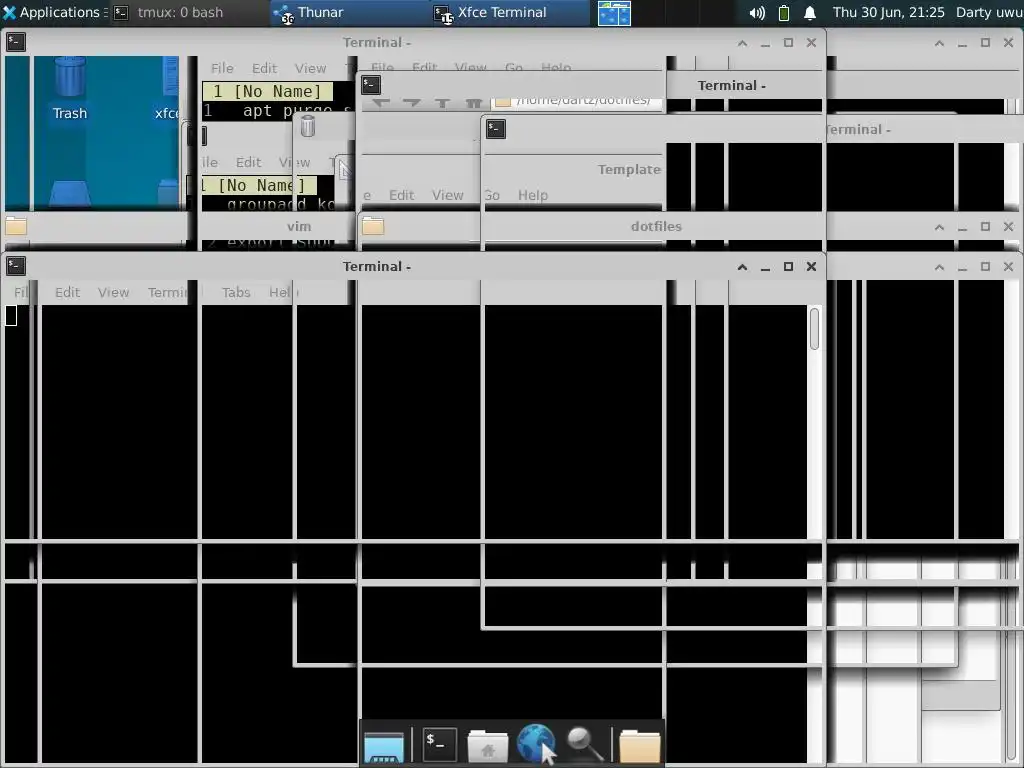Launch the web browser globe in the dock
Screen dimensions: 1024x768
(536, 743)
